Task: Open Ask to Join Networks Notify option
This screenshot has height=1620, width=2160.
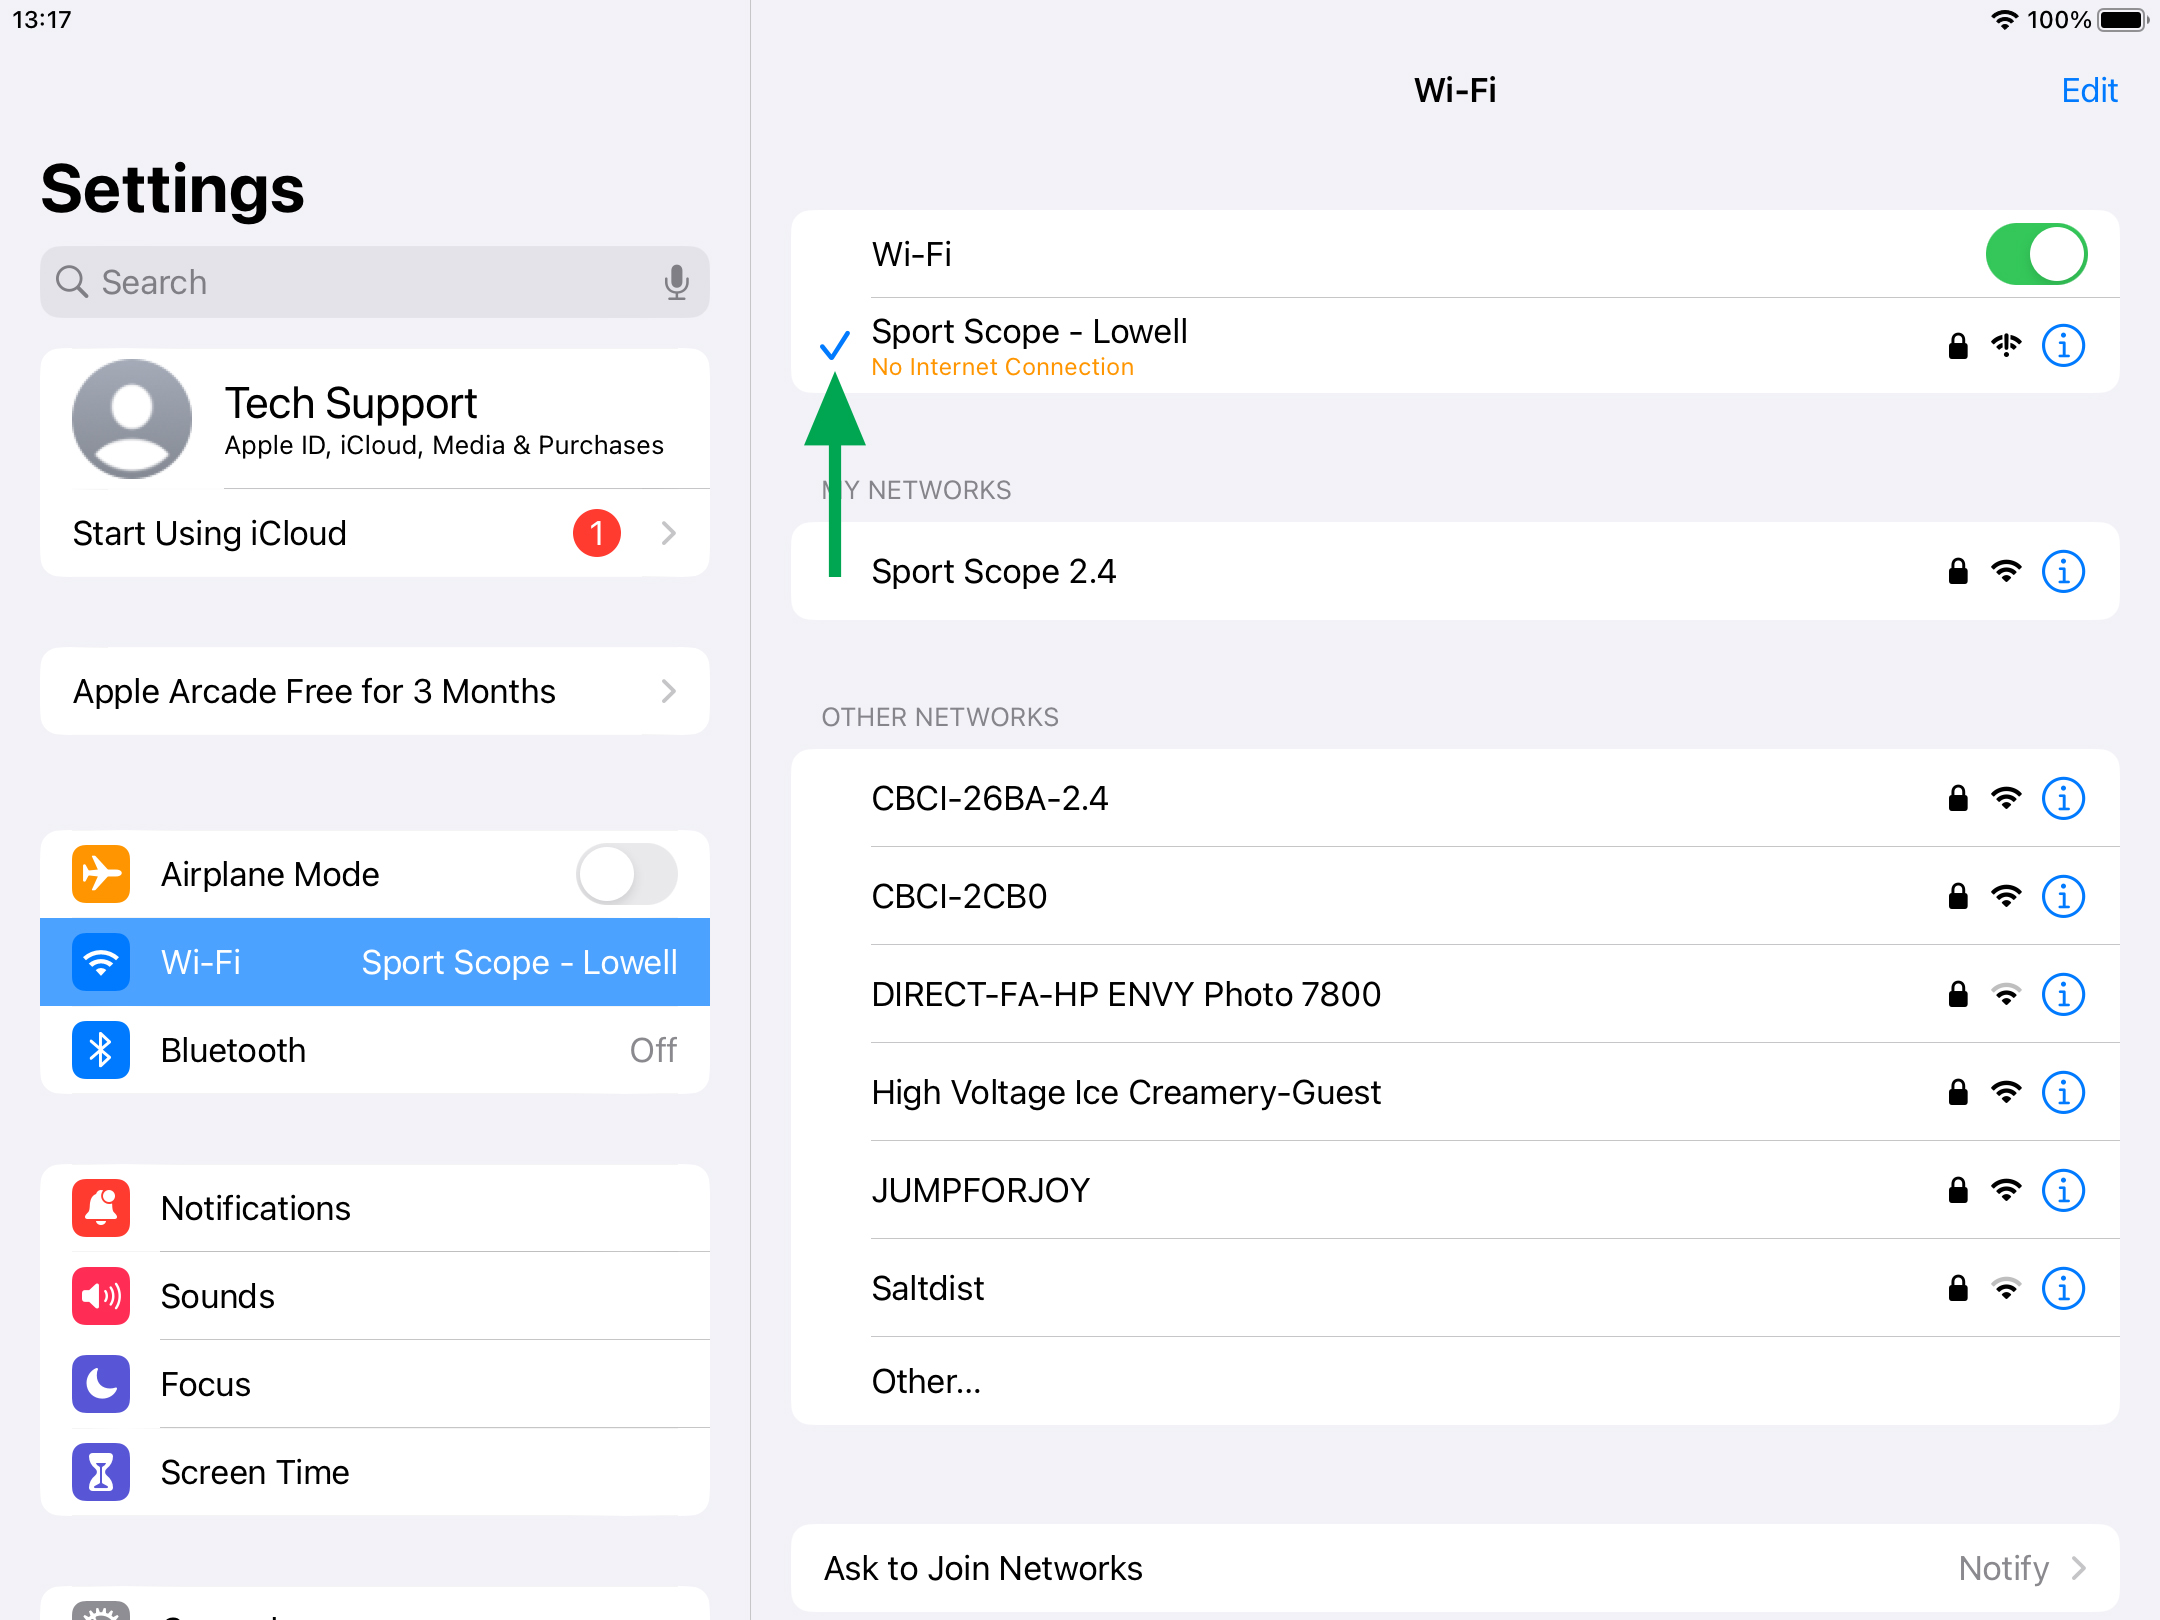Action: (x=2022, y=1568)
